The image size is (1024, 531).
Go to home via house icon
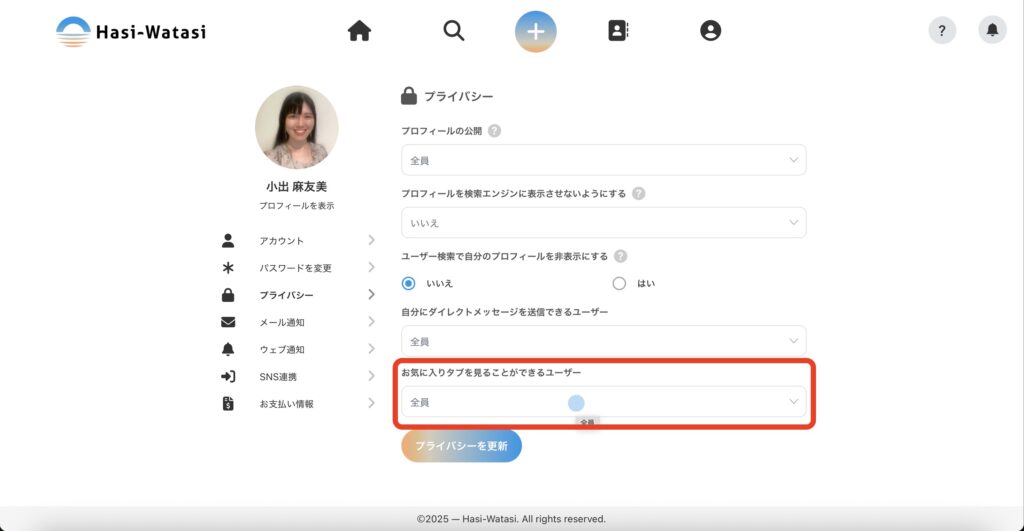pos(359,31)
